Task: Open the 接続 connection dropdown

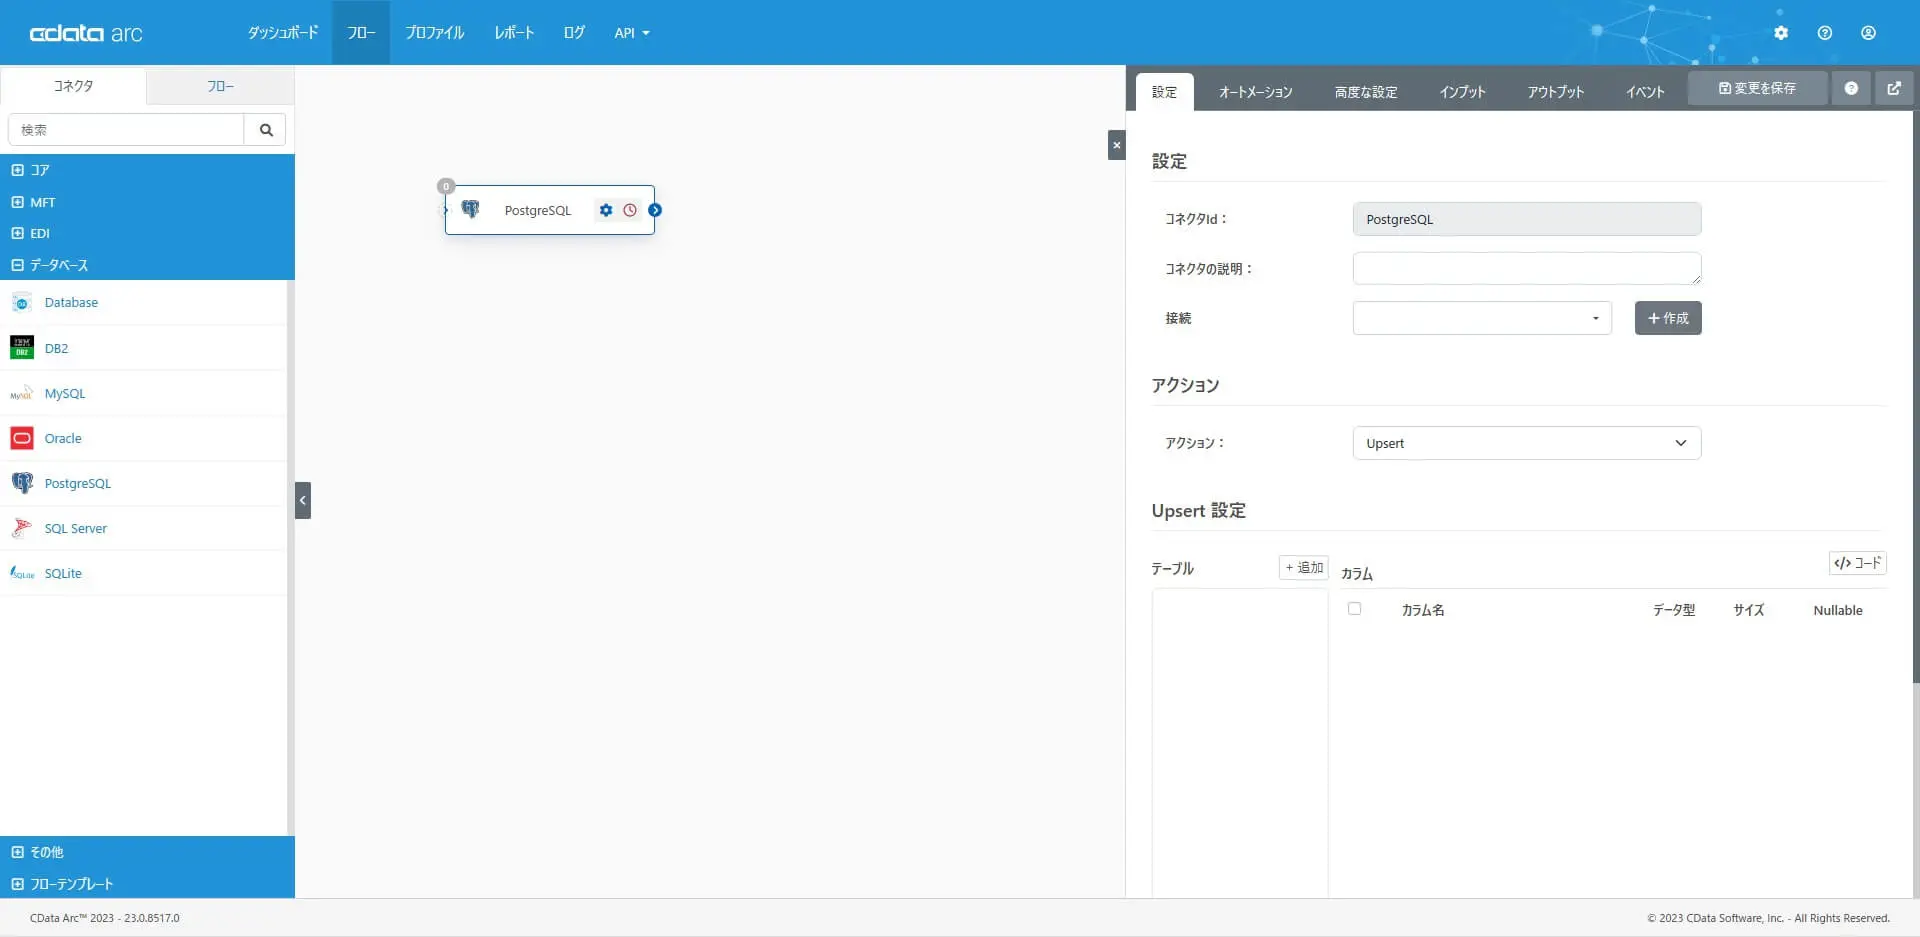Action: click(1482, 318)
